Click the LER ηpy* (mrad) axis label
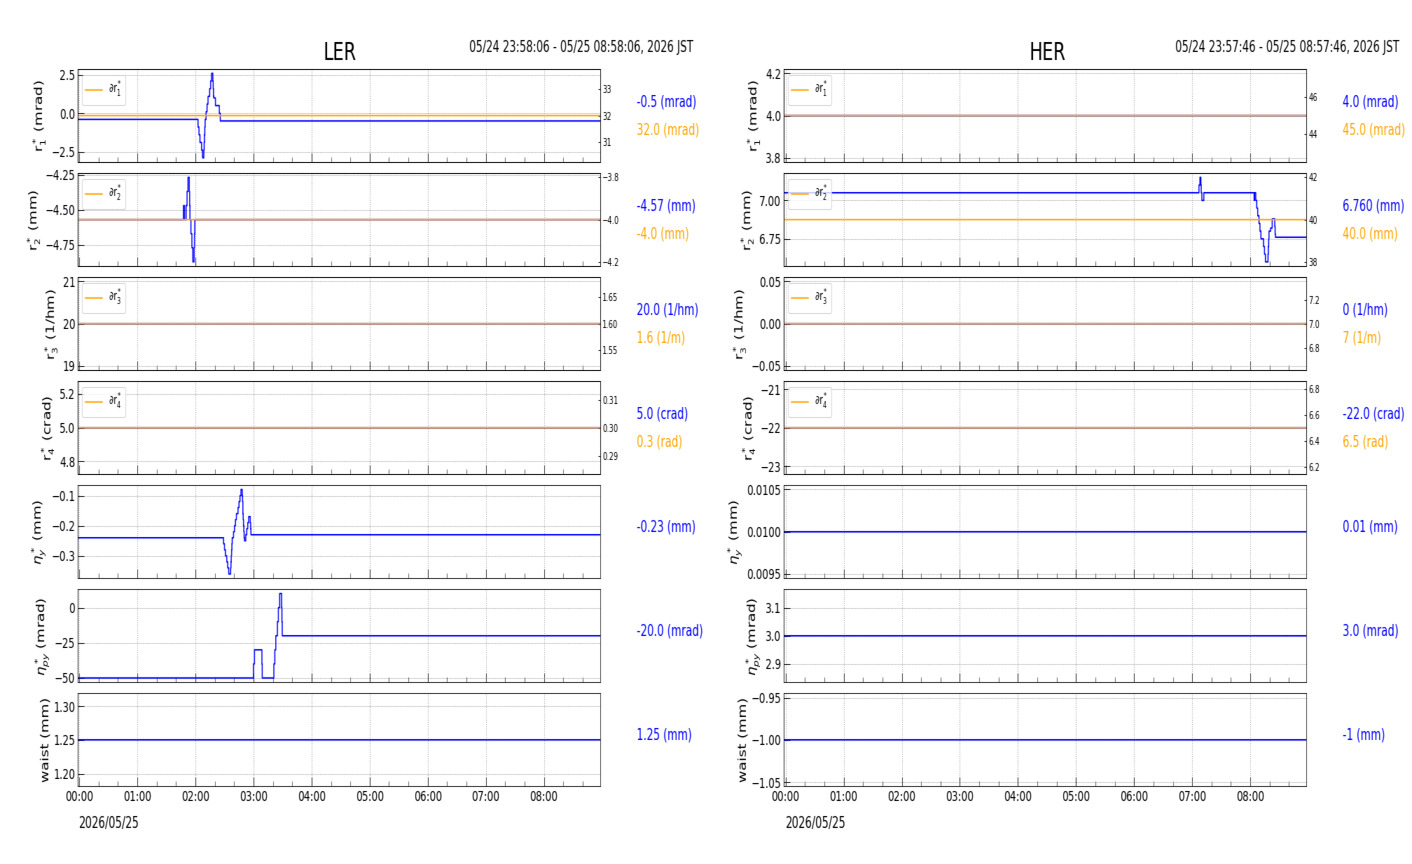This screenshot has height=864, width=1412. point(41,636)
